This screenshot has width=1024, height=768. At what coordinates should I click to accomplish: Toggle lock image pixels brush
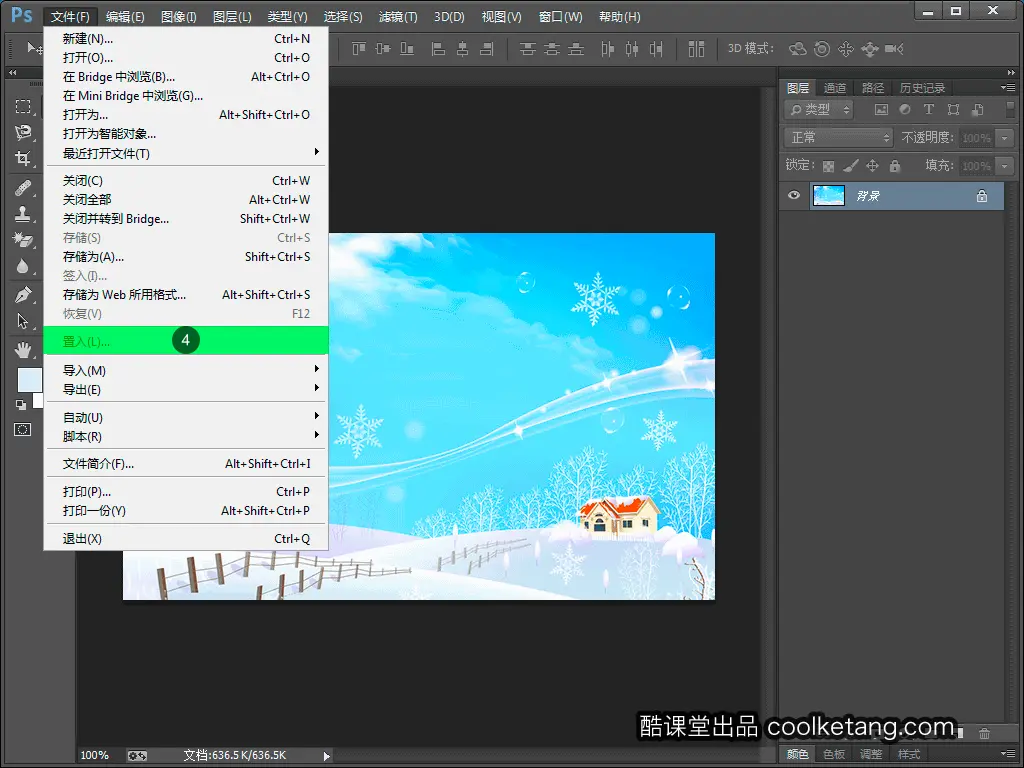coord(850,166)
